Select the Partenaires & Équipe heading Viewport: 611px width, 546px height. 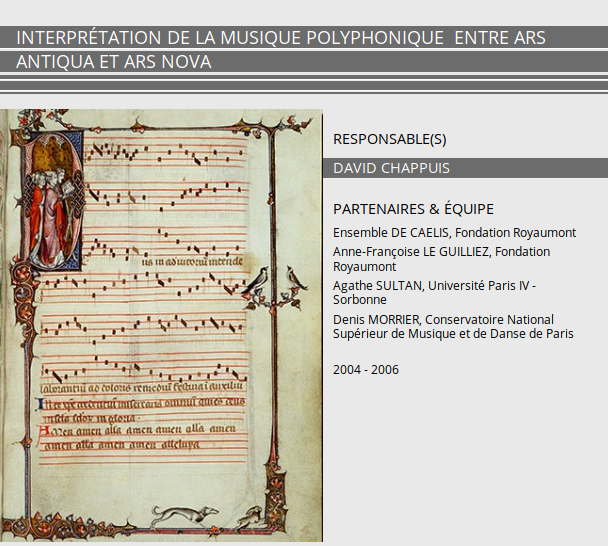(413, 209)
